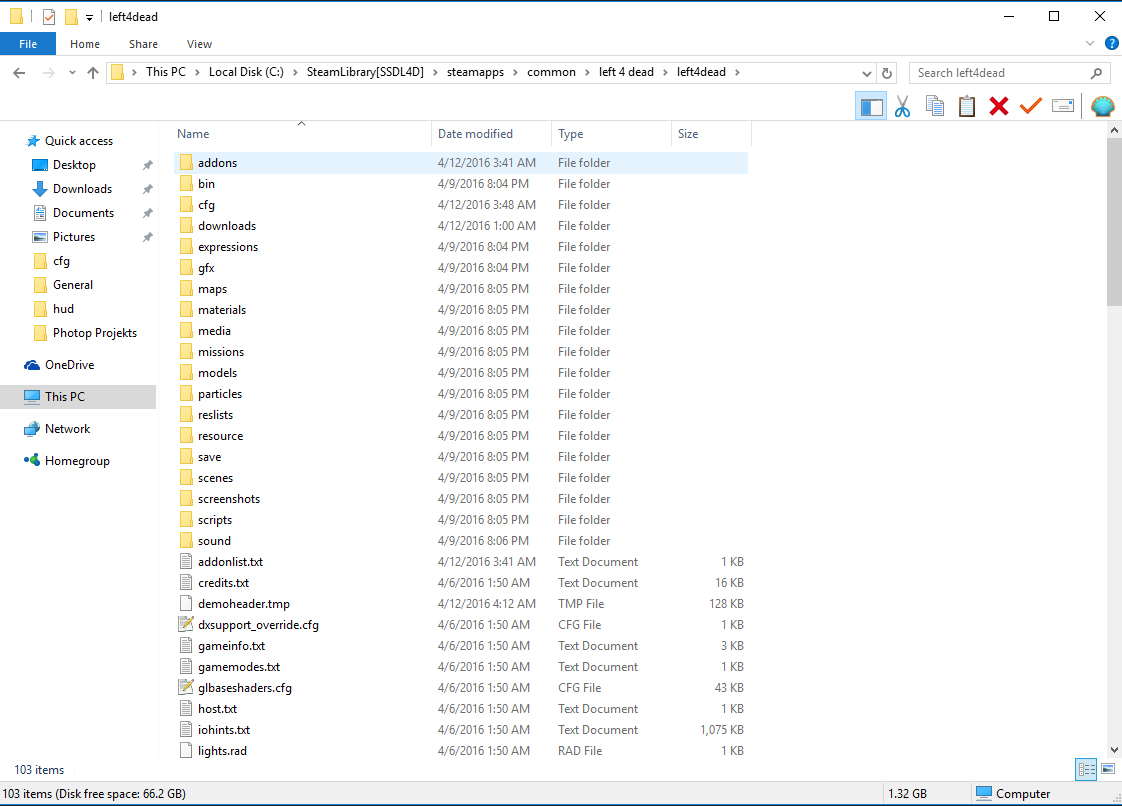The height and width of the screenshot is (806, 1122).
Task: Click 'left 4 dead' breadcrumb segment
Action: (x=626, y=72)
